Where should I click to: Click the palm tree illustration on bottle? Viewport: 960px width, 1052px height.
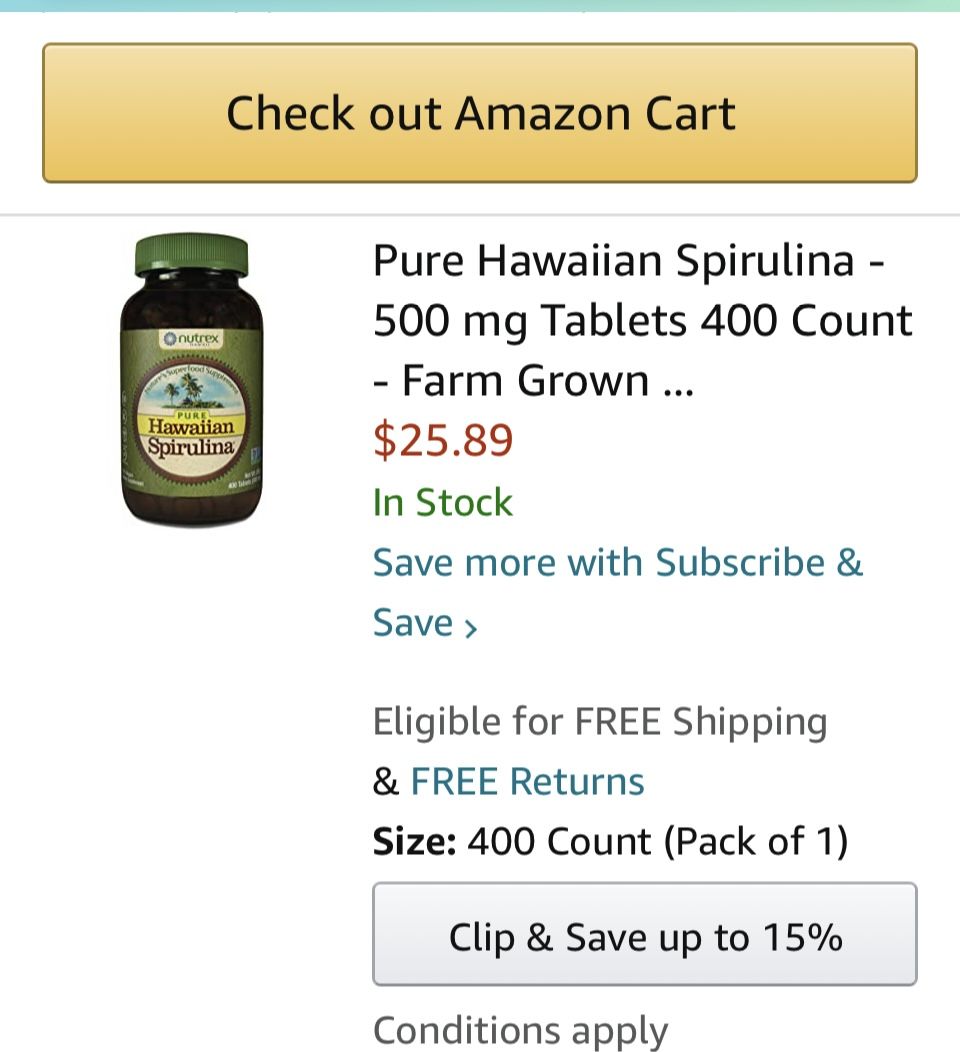point(190,396)
